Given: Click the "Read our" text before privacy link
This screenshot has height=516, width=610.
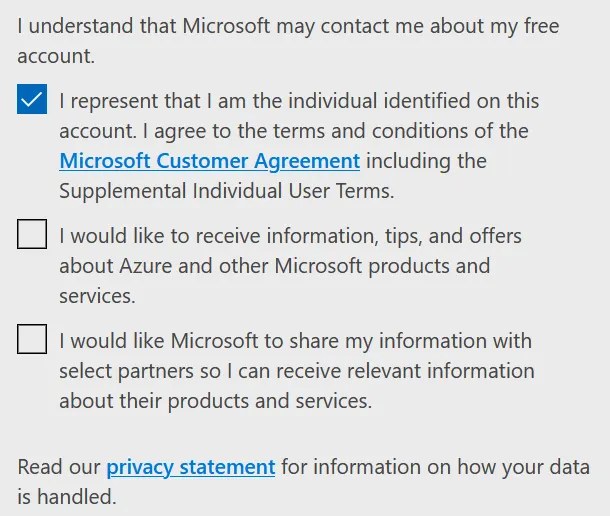Looking at the screenshot, I should (x=59, y=466).
